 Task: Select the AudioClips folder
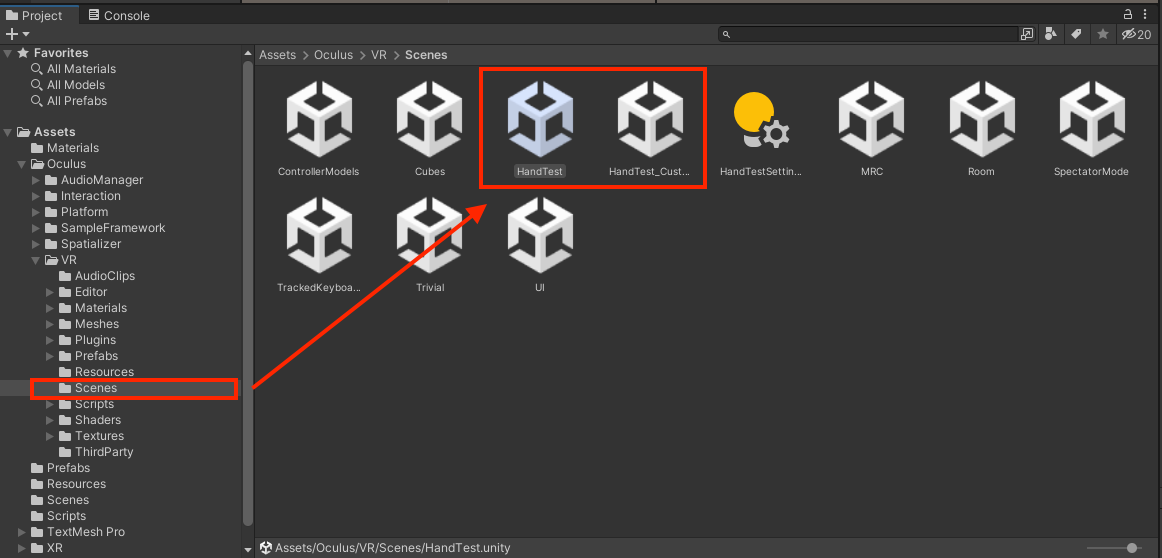click(x=97, y=276)
